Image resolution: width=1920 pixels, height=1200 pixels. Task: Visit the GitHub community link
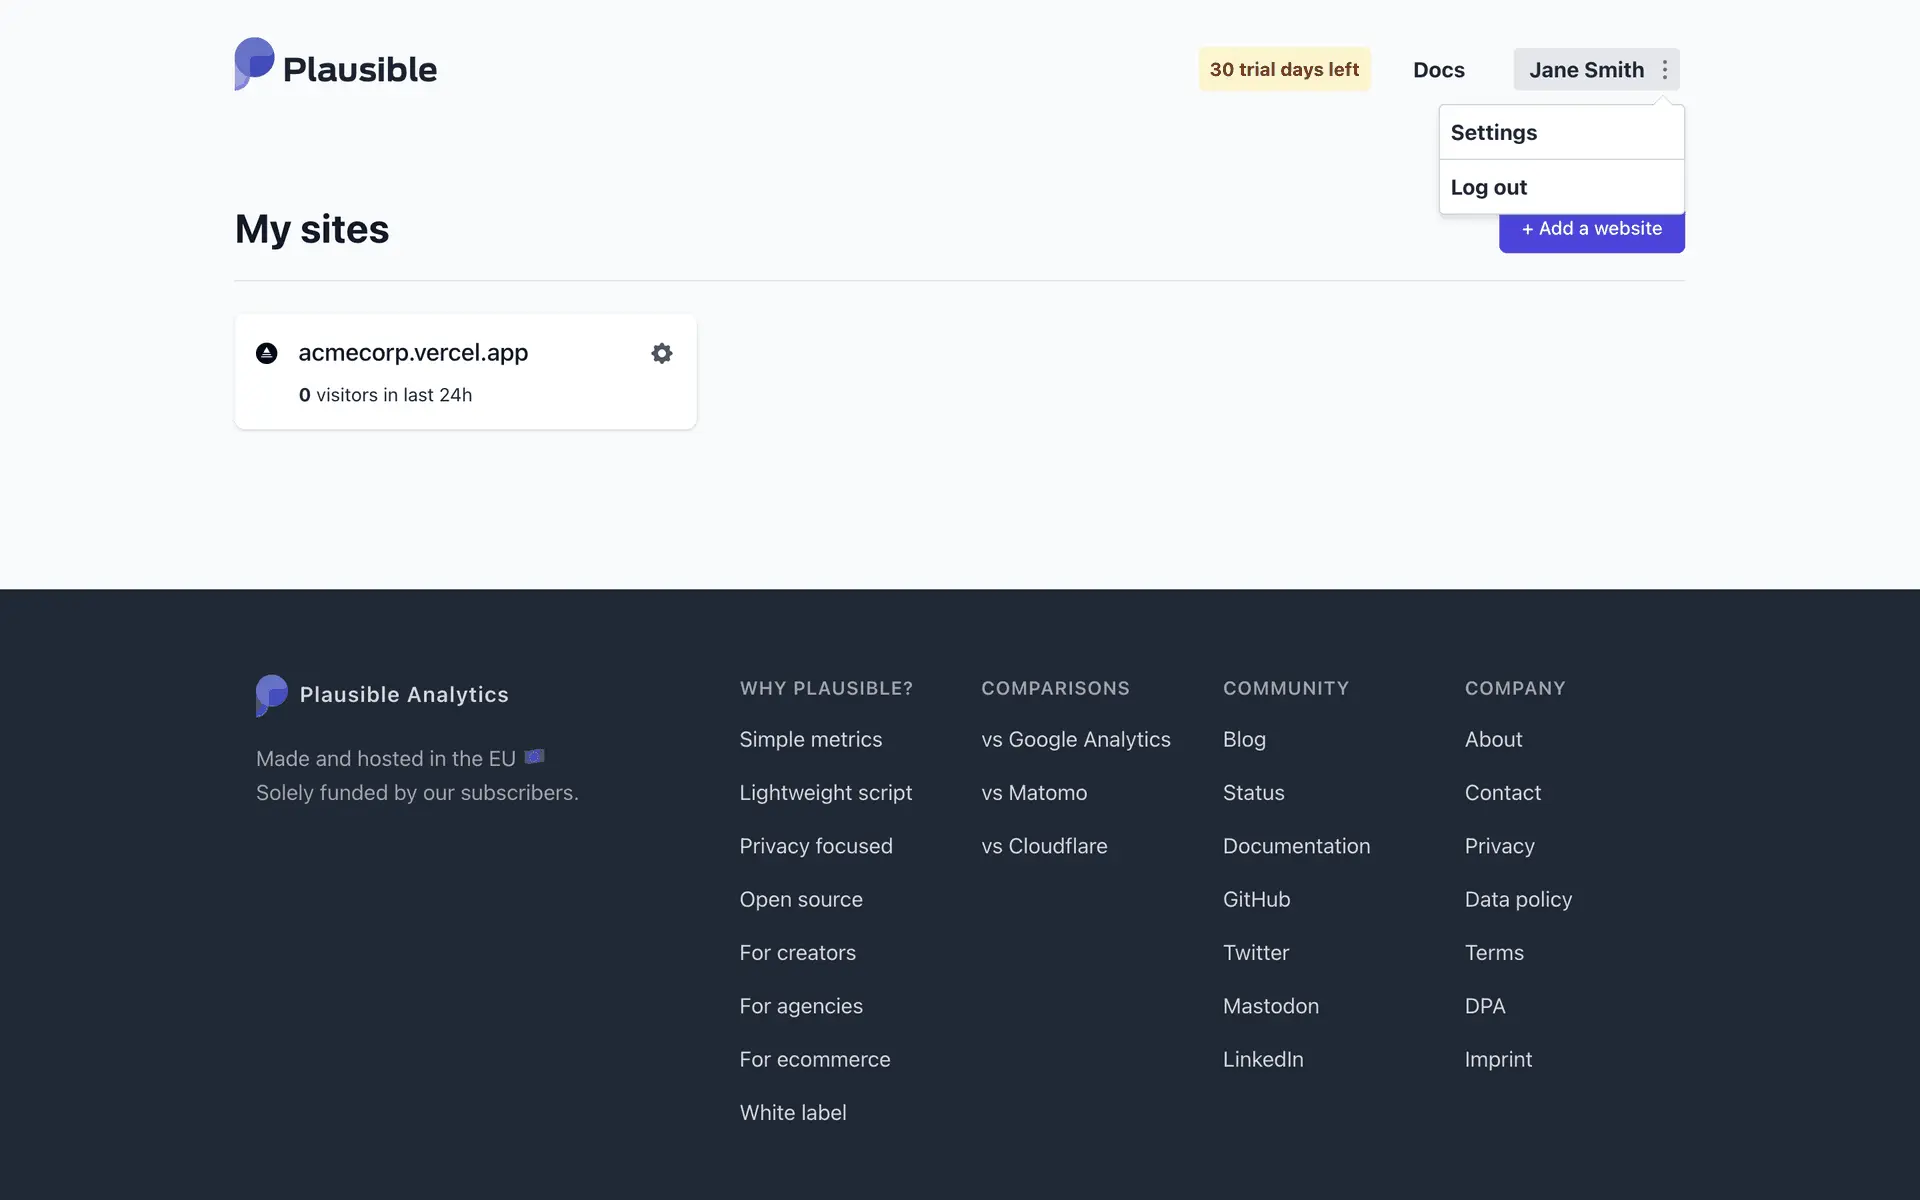[x=1256, y=900]
